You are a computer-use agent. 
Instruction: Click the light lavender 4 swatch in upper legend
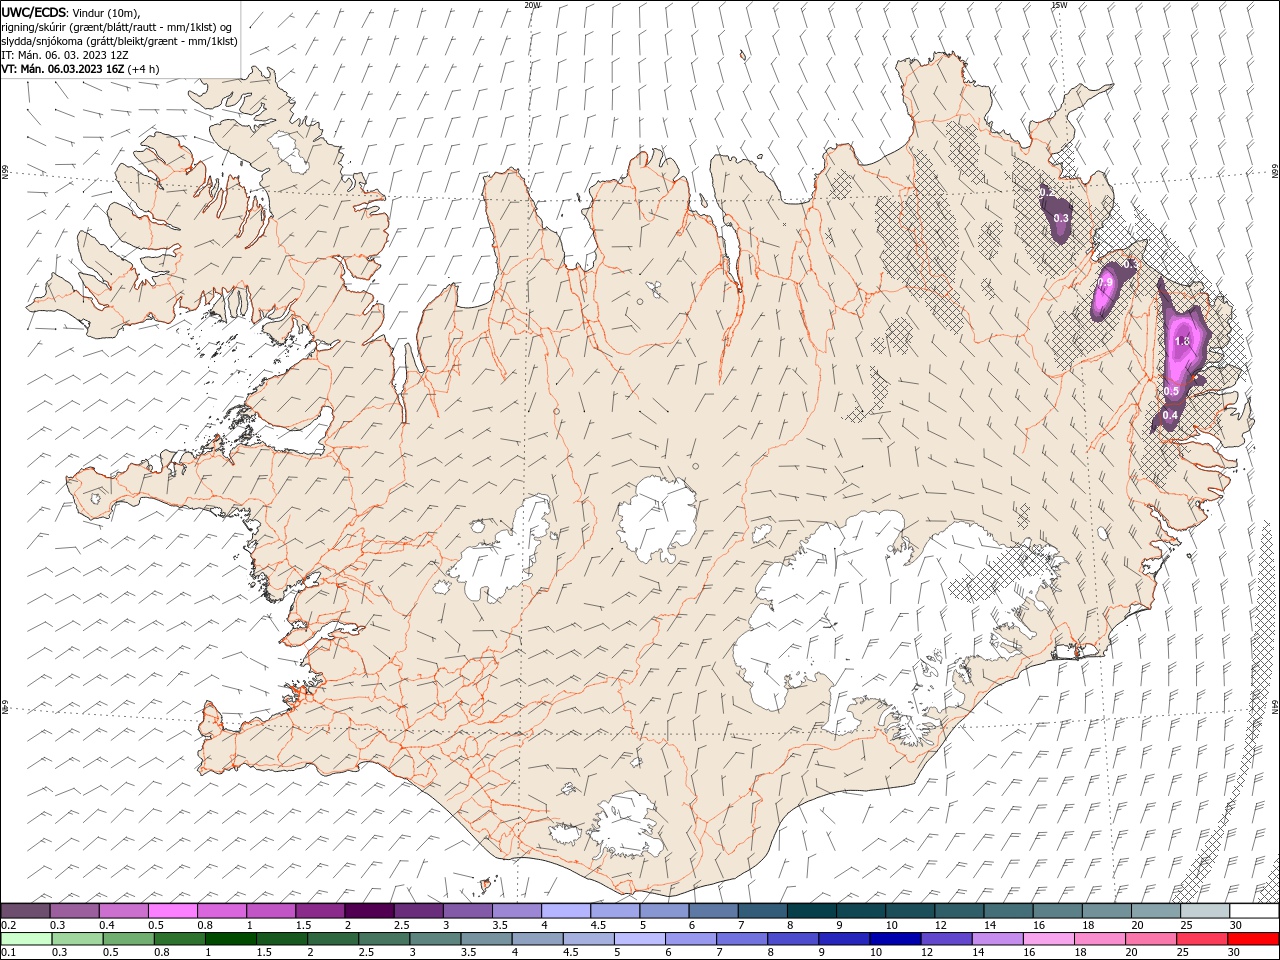tap(566, 910)
